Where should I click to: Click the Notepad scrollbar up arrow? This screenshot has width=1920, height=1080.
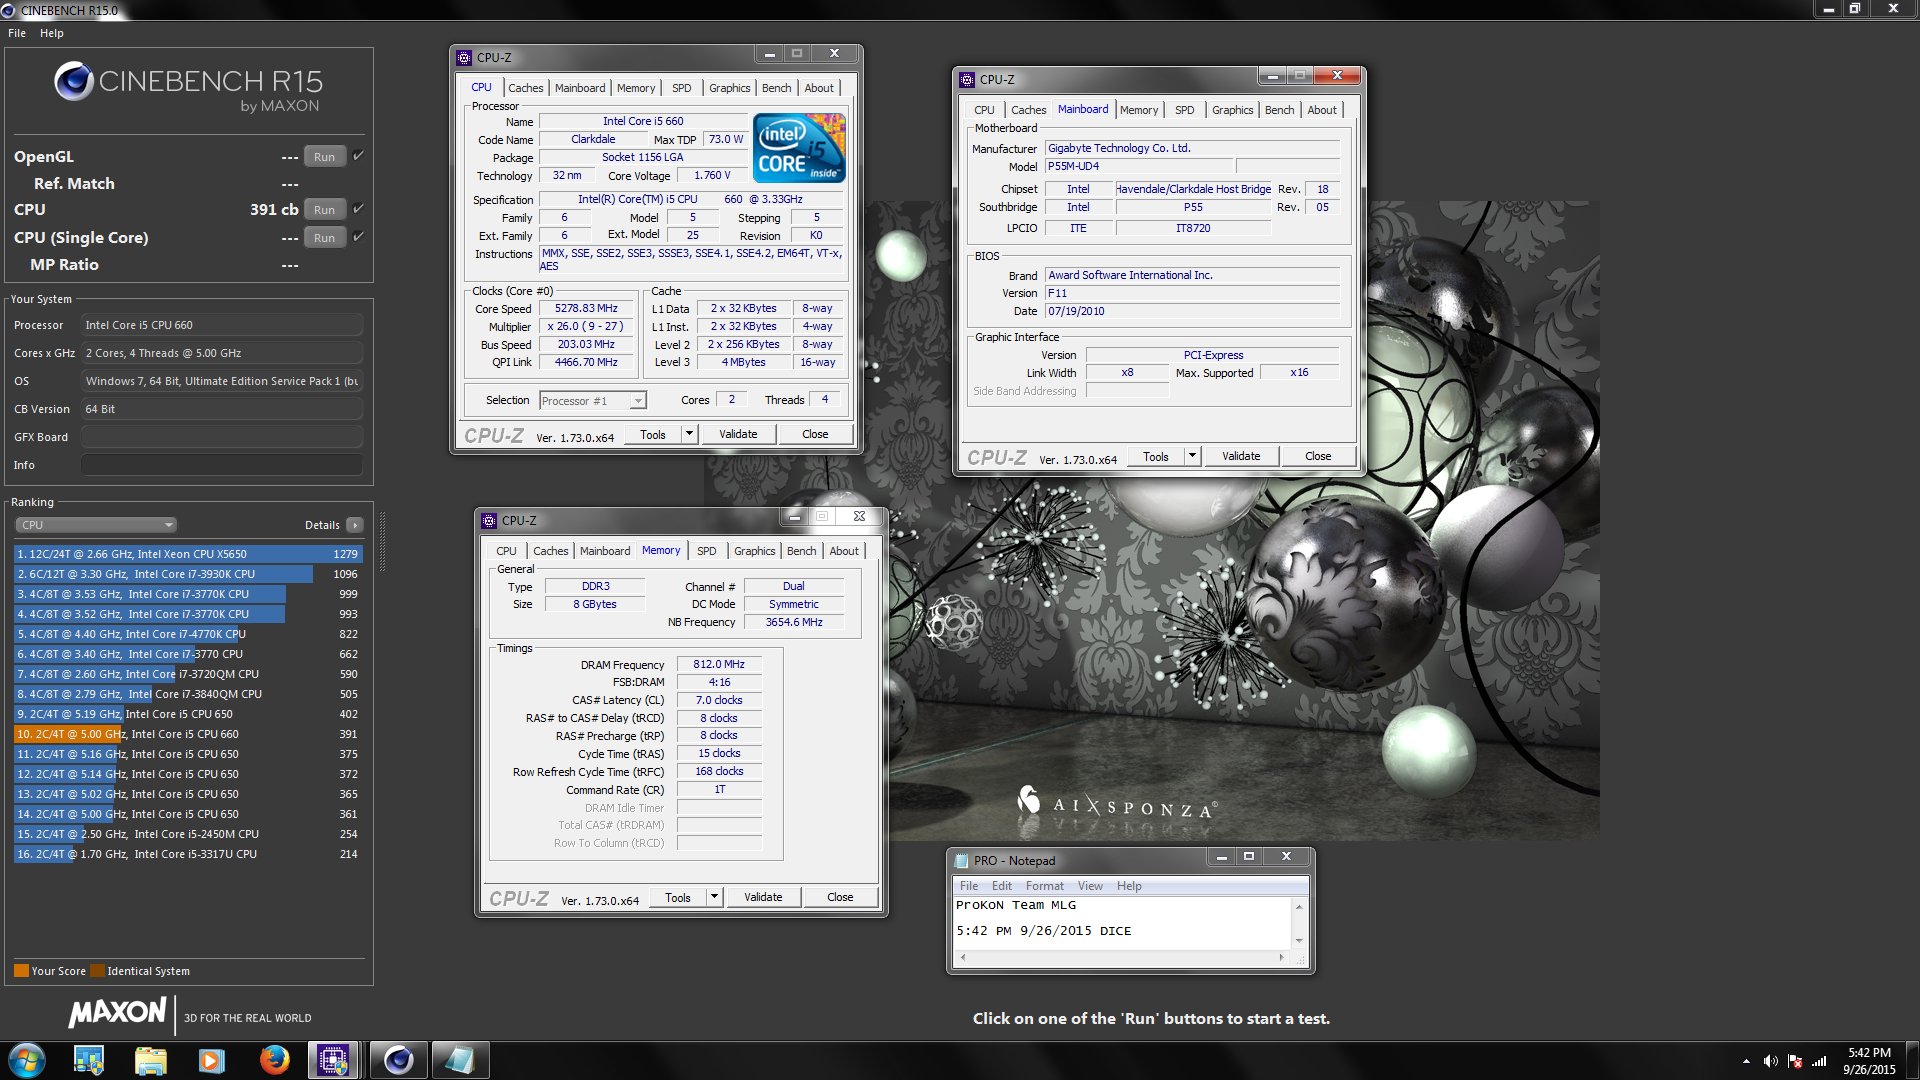click(1299, 906)
